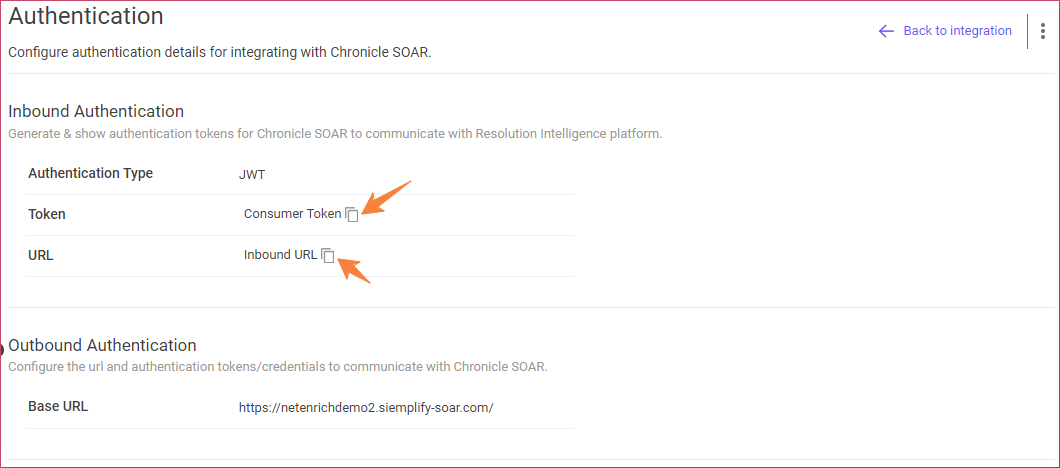Copy the Inbound URL to clipboard
The width and height of the screenshot is (1060, 468).
pos(328,255)
